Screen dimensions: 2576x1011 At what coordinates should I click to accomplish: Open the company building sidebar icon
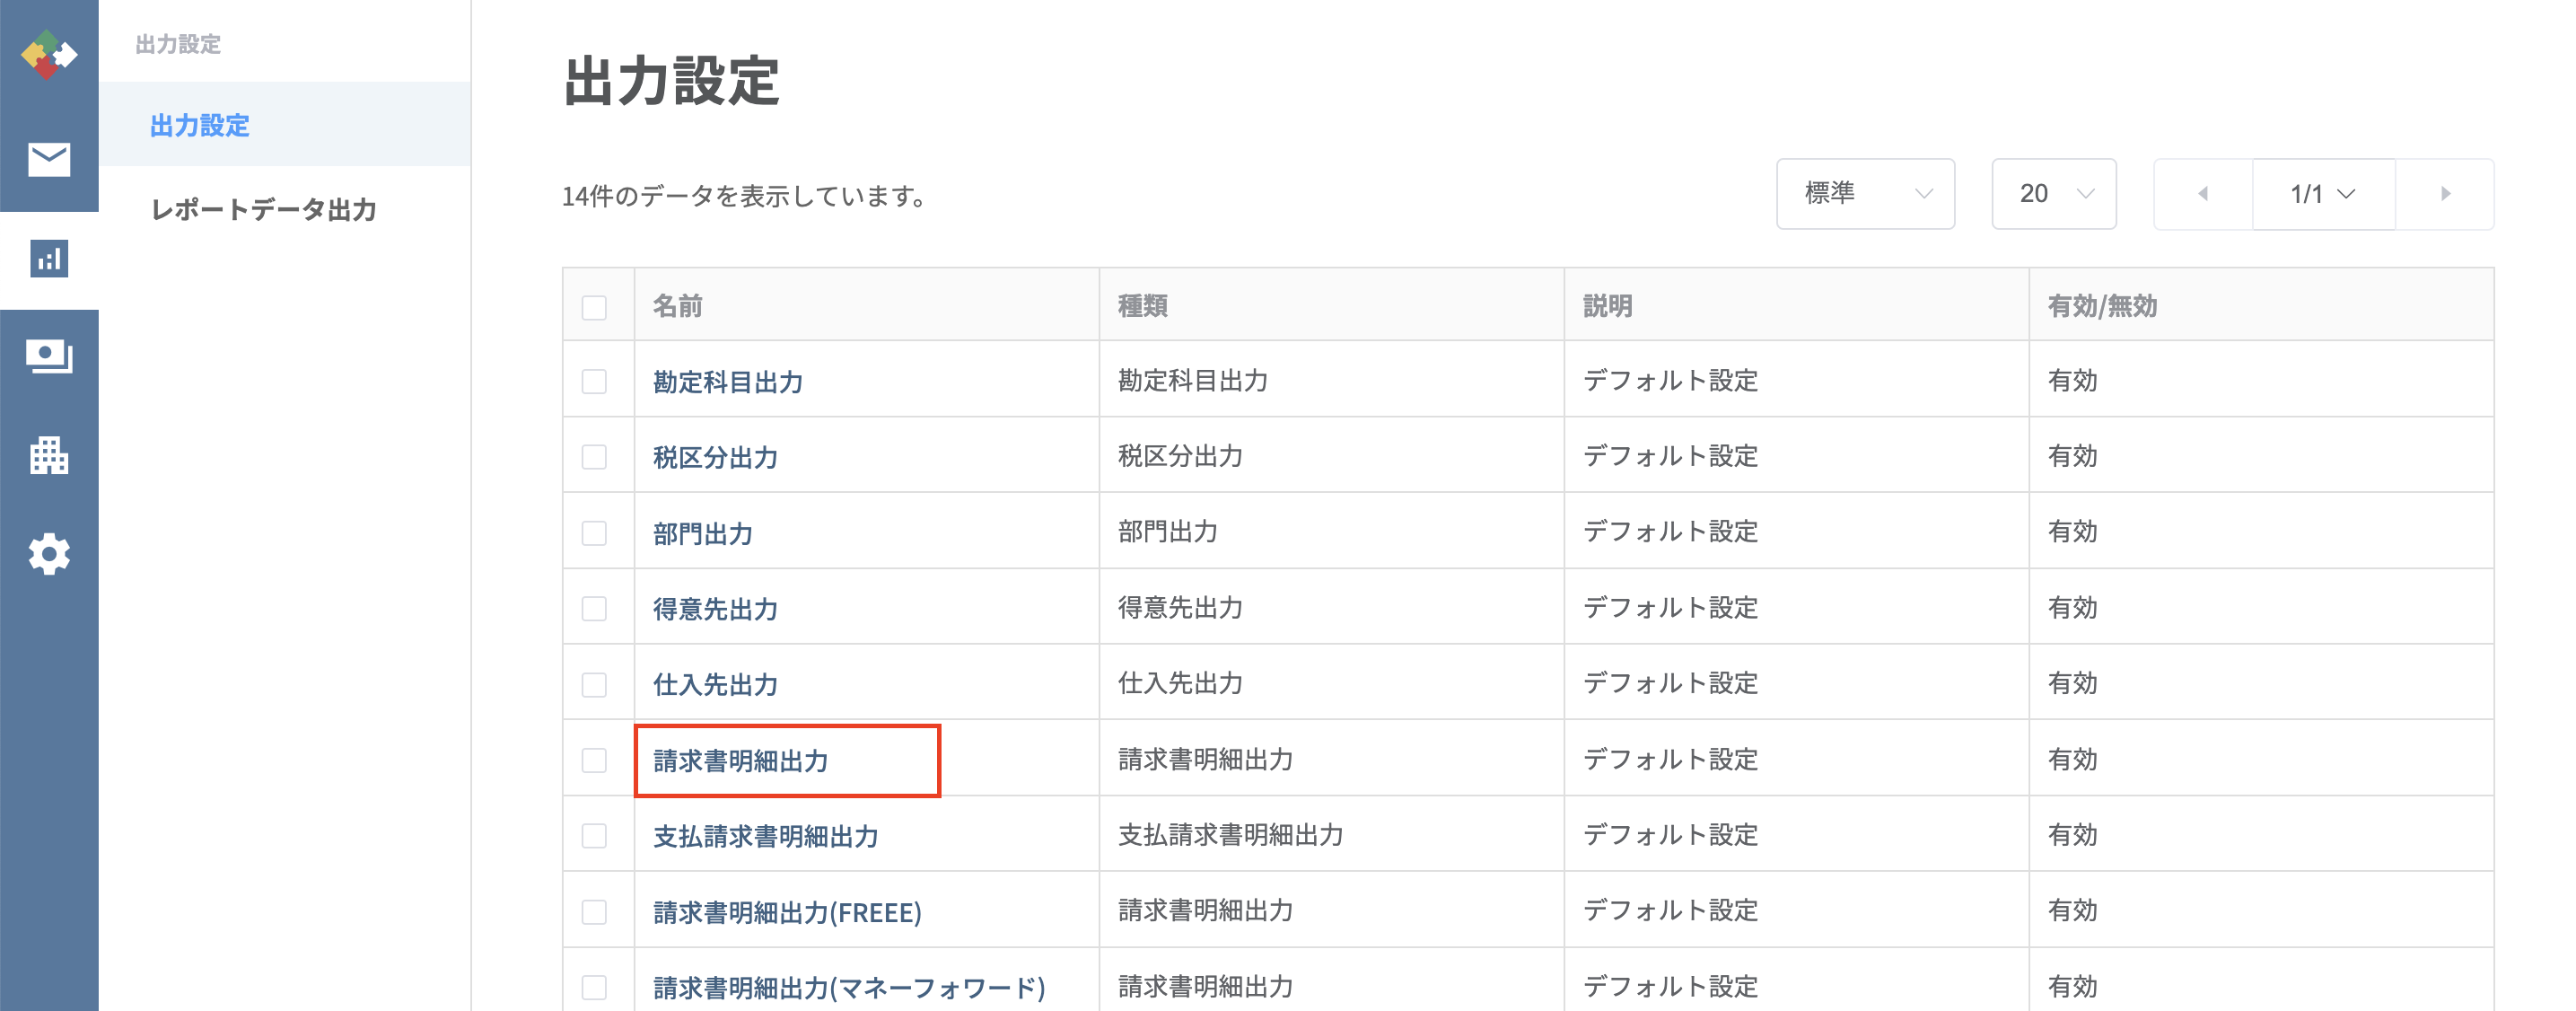coord(49,455)
